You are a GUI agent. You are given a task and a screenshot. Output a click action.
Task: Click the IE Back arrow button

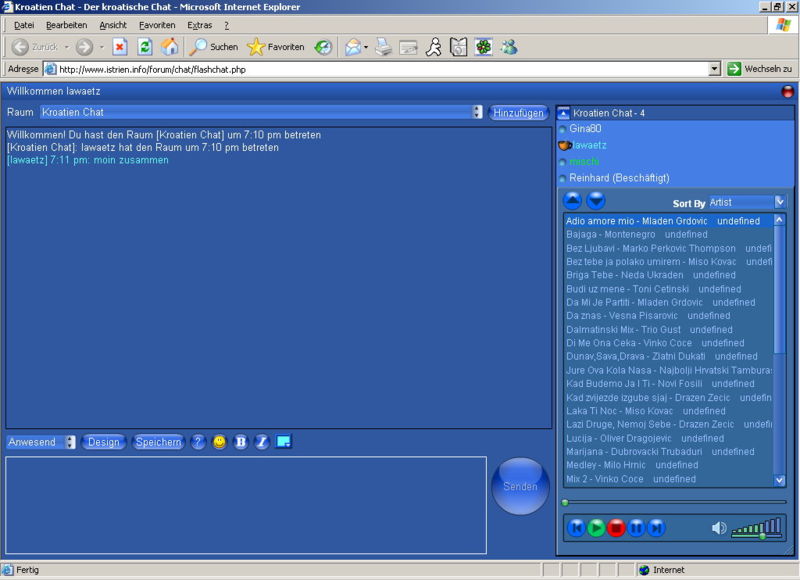20,47
